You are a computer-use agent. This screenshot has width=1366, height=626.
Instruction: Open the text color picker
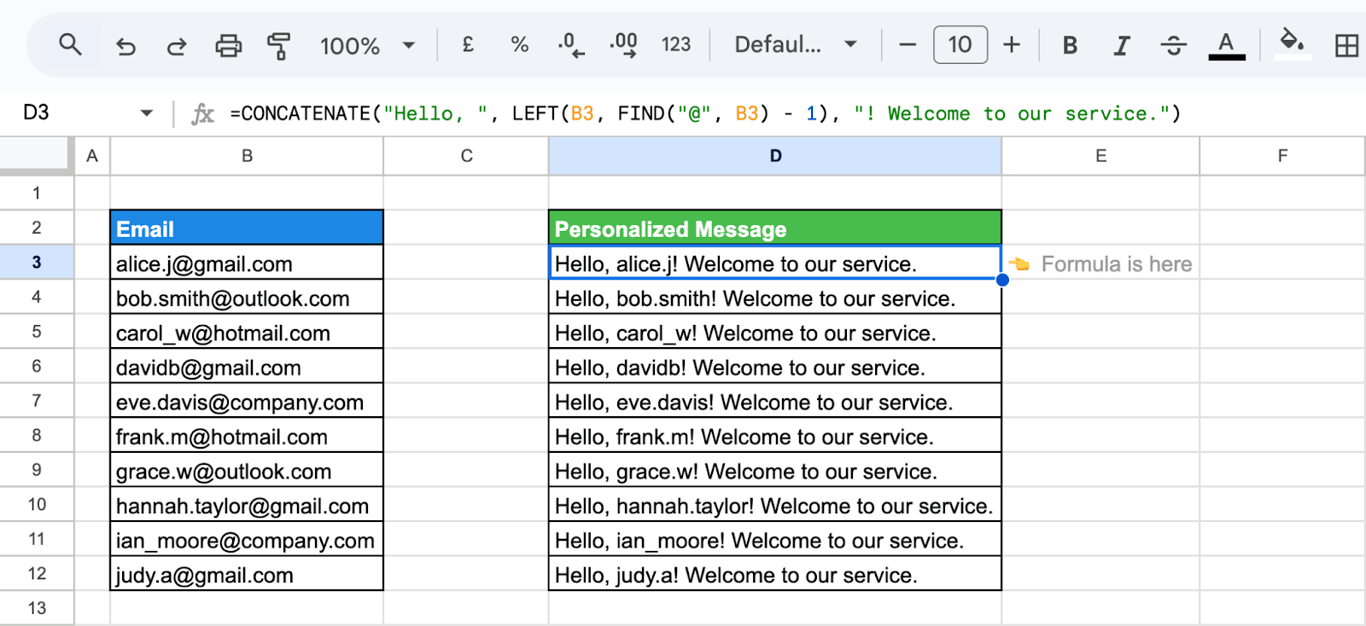click(x=1227, y=45)
